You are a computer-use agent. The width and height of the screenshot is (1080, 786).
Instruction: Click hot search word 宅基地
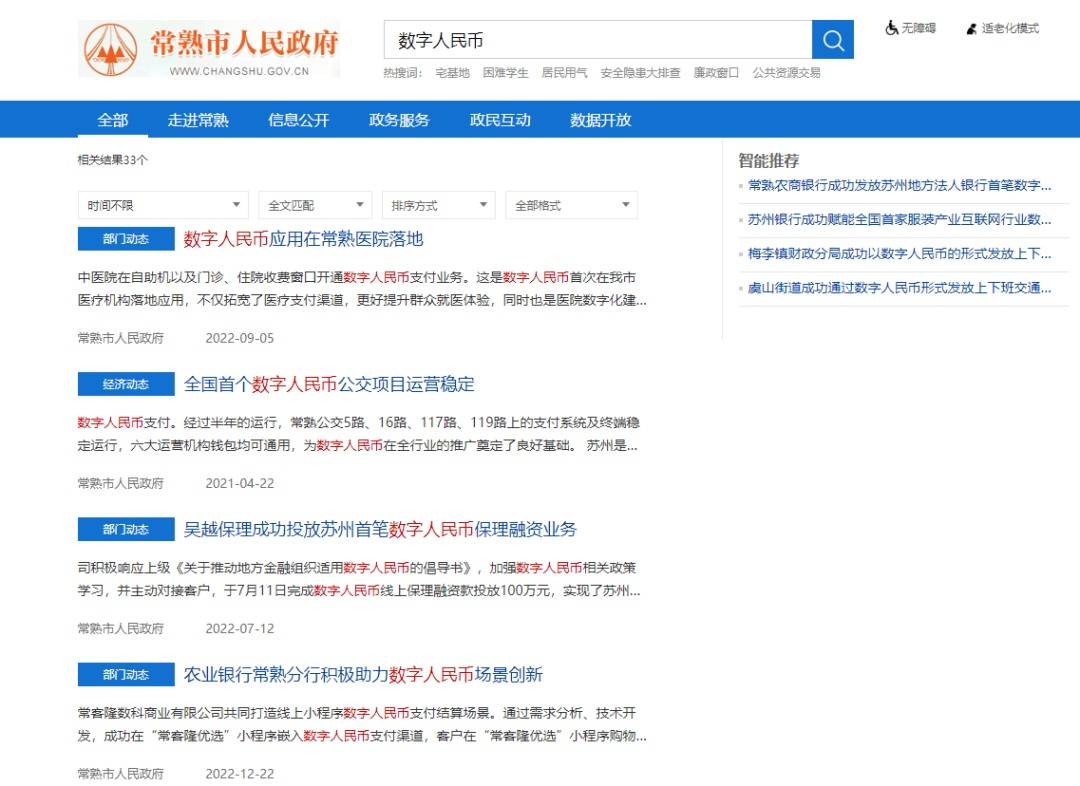tap(453, 73)
